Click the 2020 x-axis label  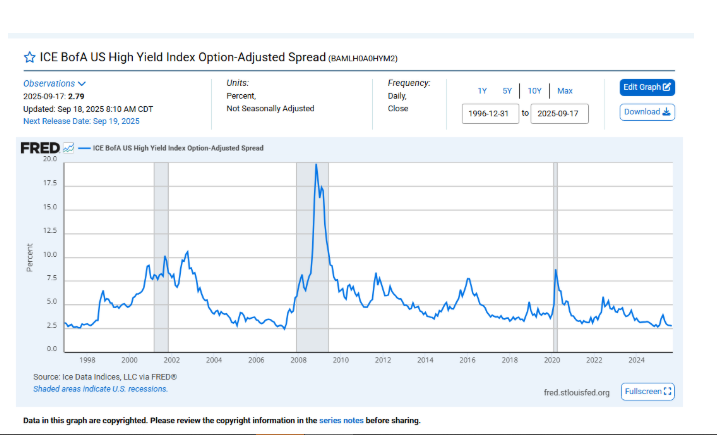click(x=552, y=360)
